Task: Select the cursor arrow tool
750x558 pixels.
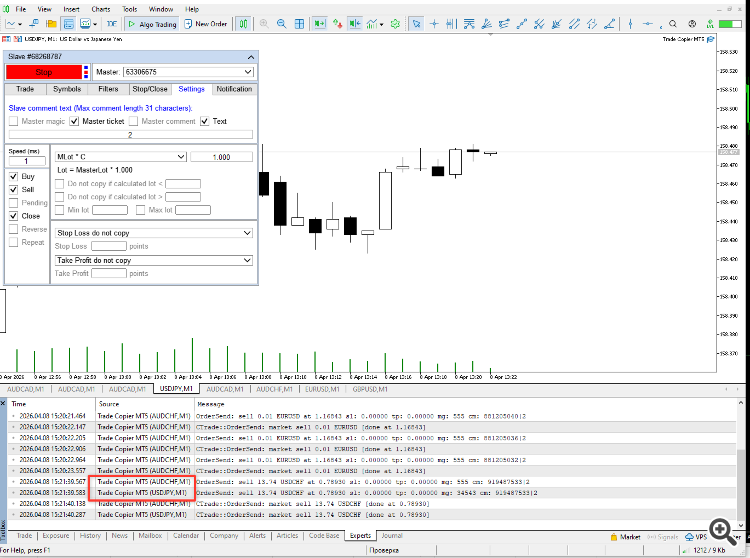Action: [x=417, y=23]
